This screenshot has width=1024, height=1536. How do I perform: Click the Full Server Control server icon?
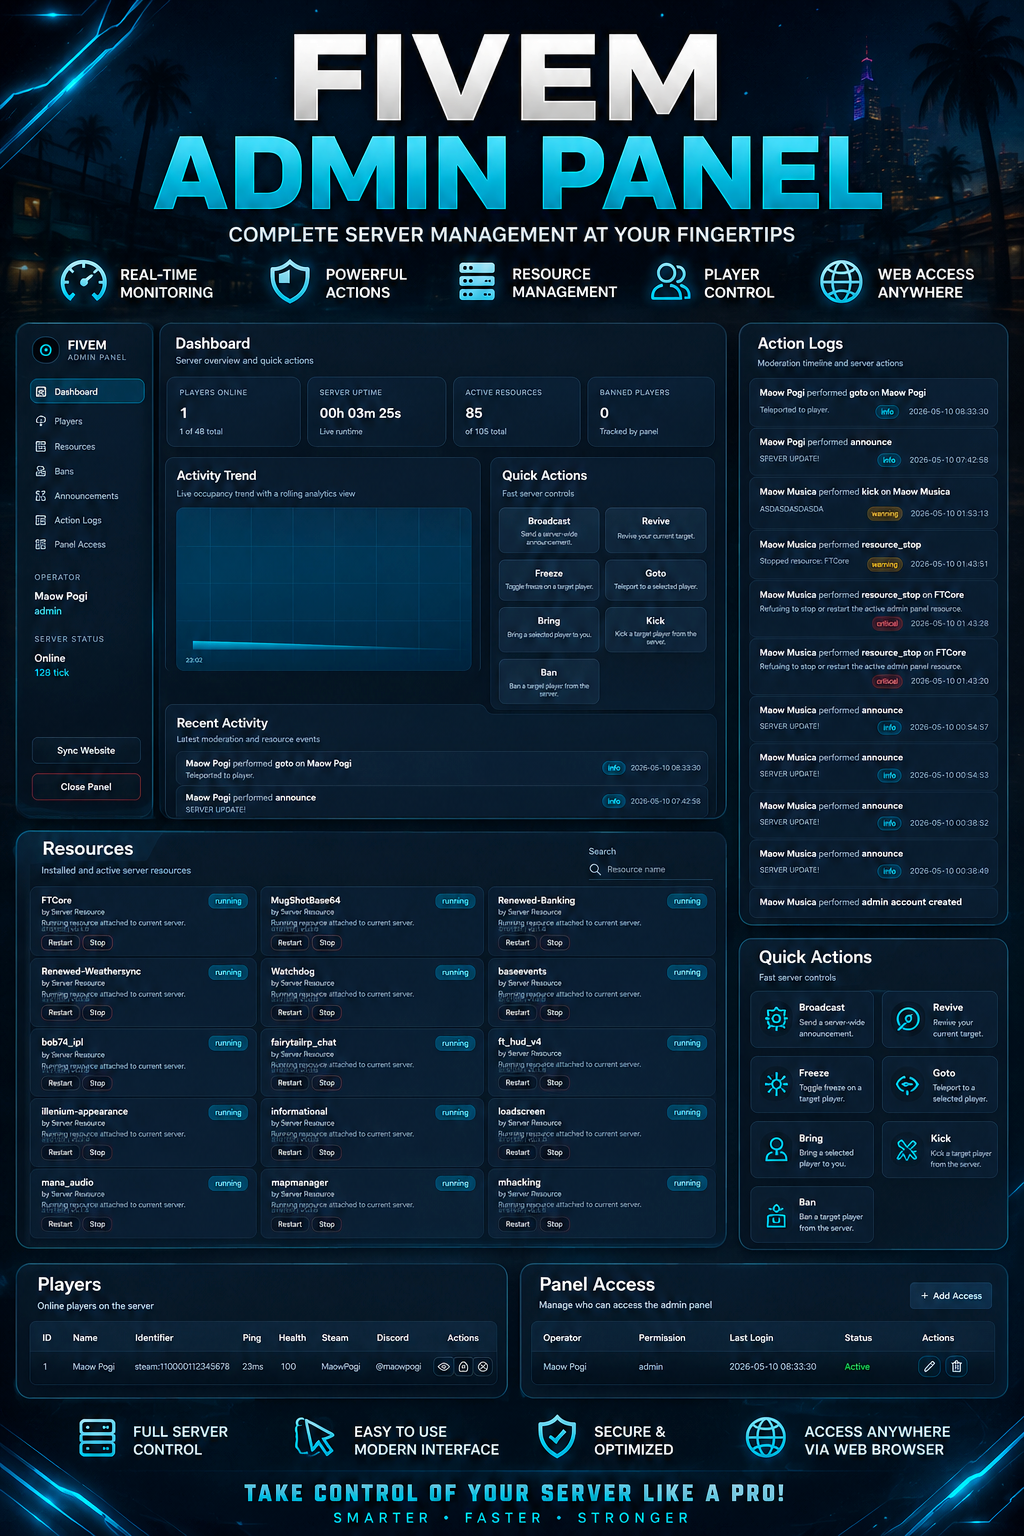[97, 1438]
